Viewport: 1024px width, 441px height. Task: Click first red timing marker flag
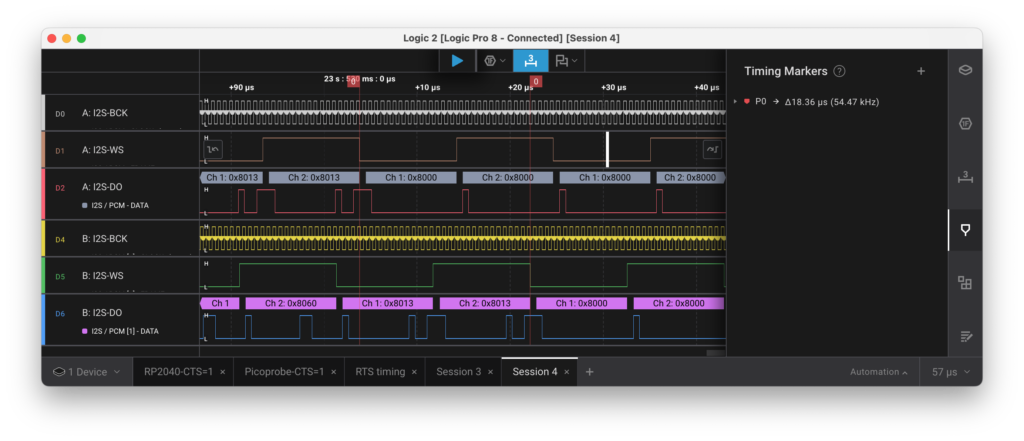coord(353,82)
